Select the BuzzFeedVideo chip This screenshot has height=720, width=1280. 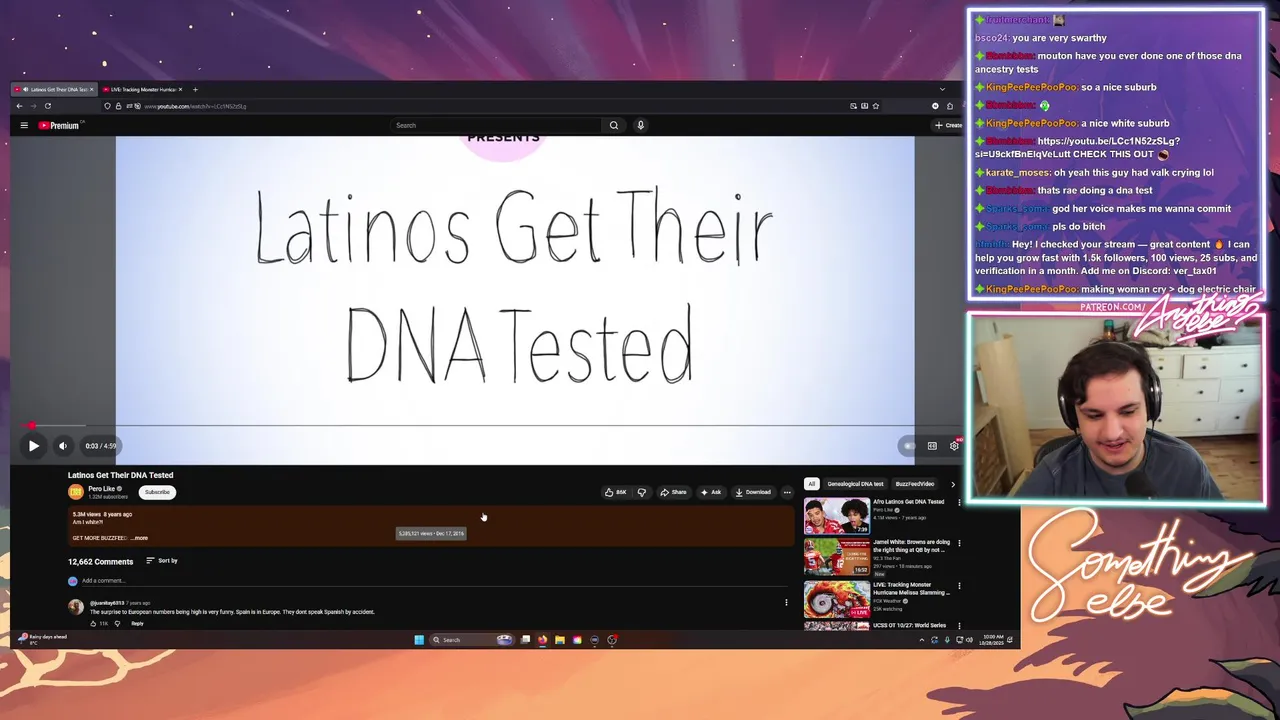(x=915, y=484)
